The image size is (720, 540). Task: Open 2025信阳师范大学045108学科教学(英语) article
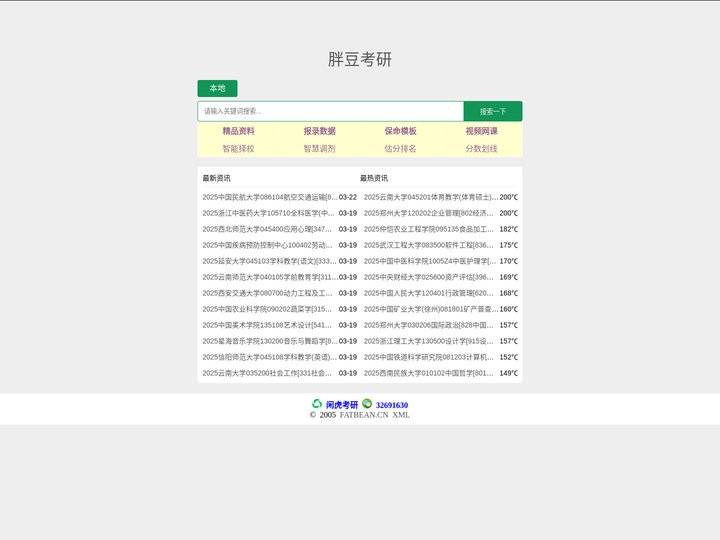(x=270, y=357)
